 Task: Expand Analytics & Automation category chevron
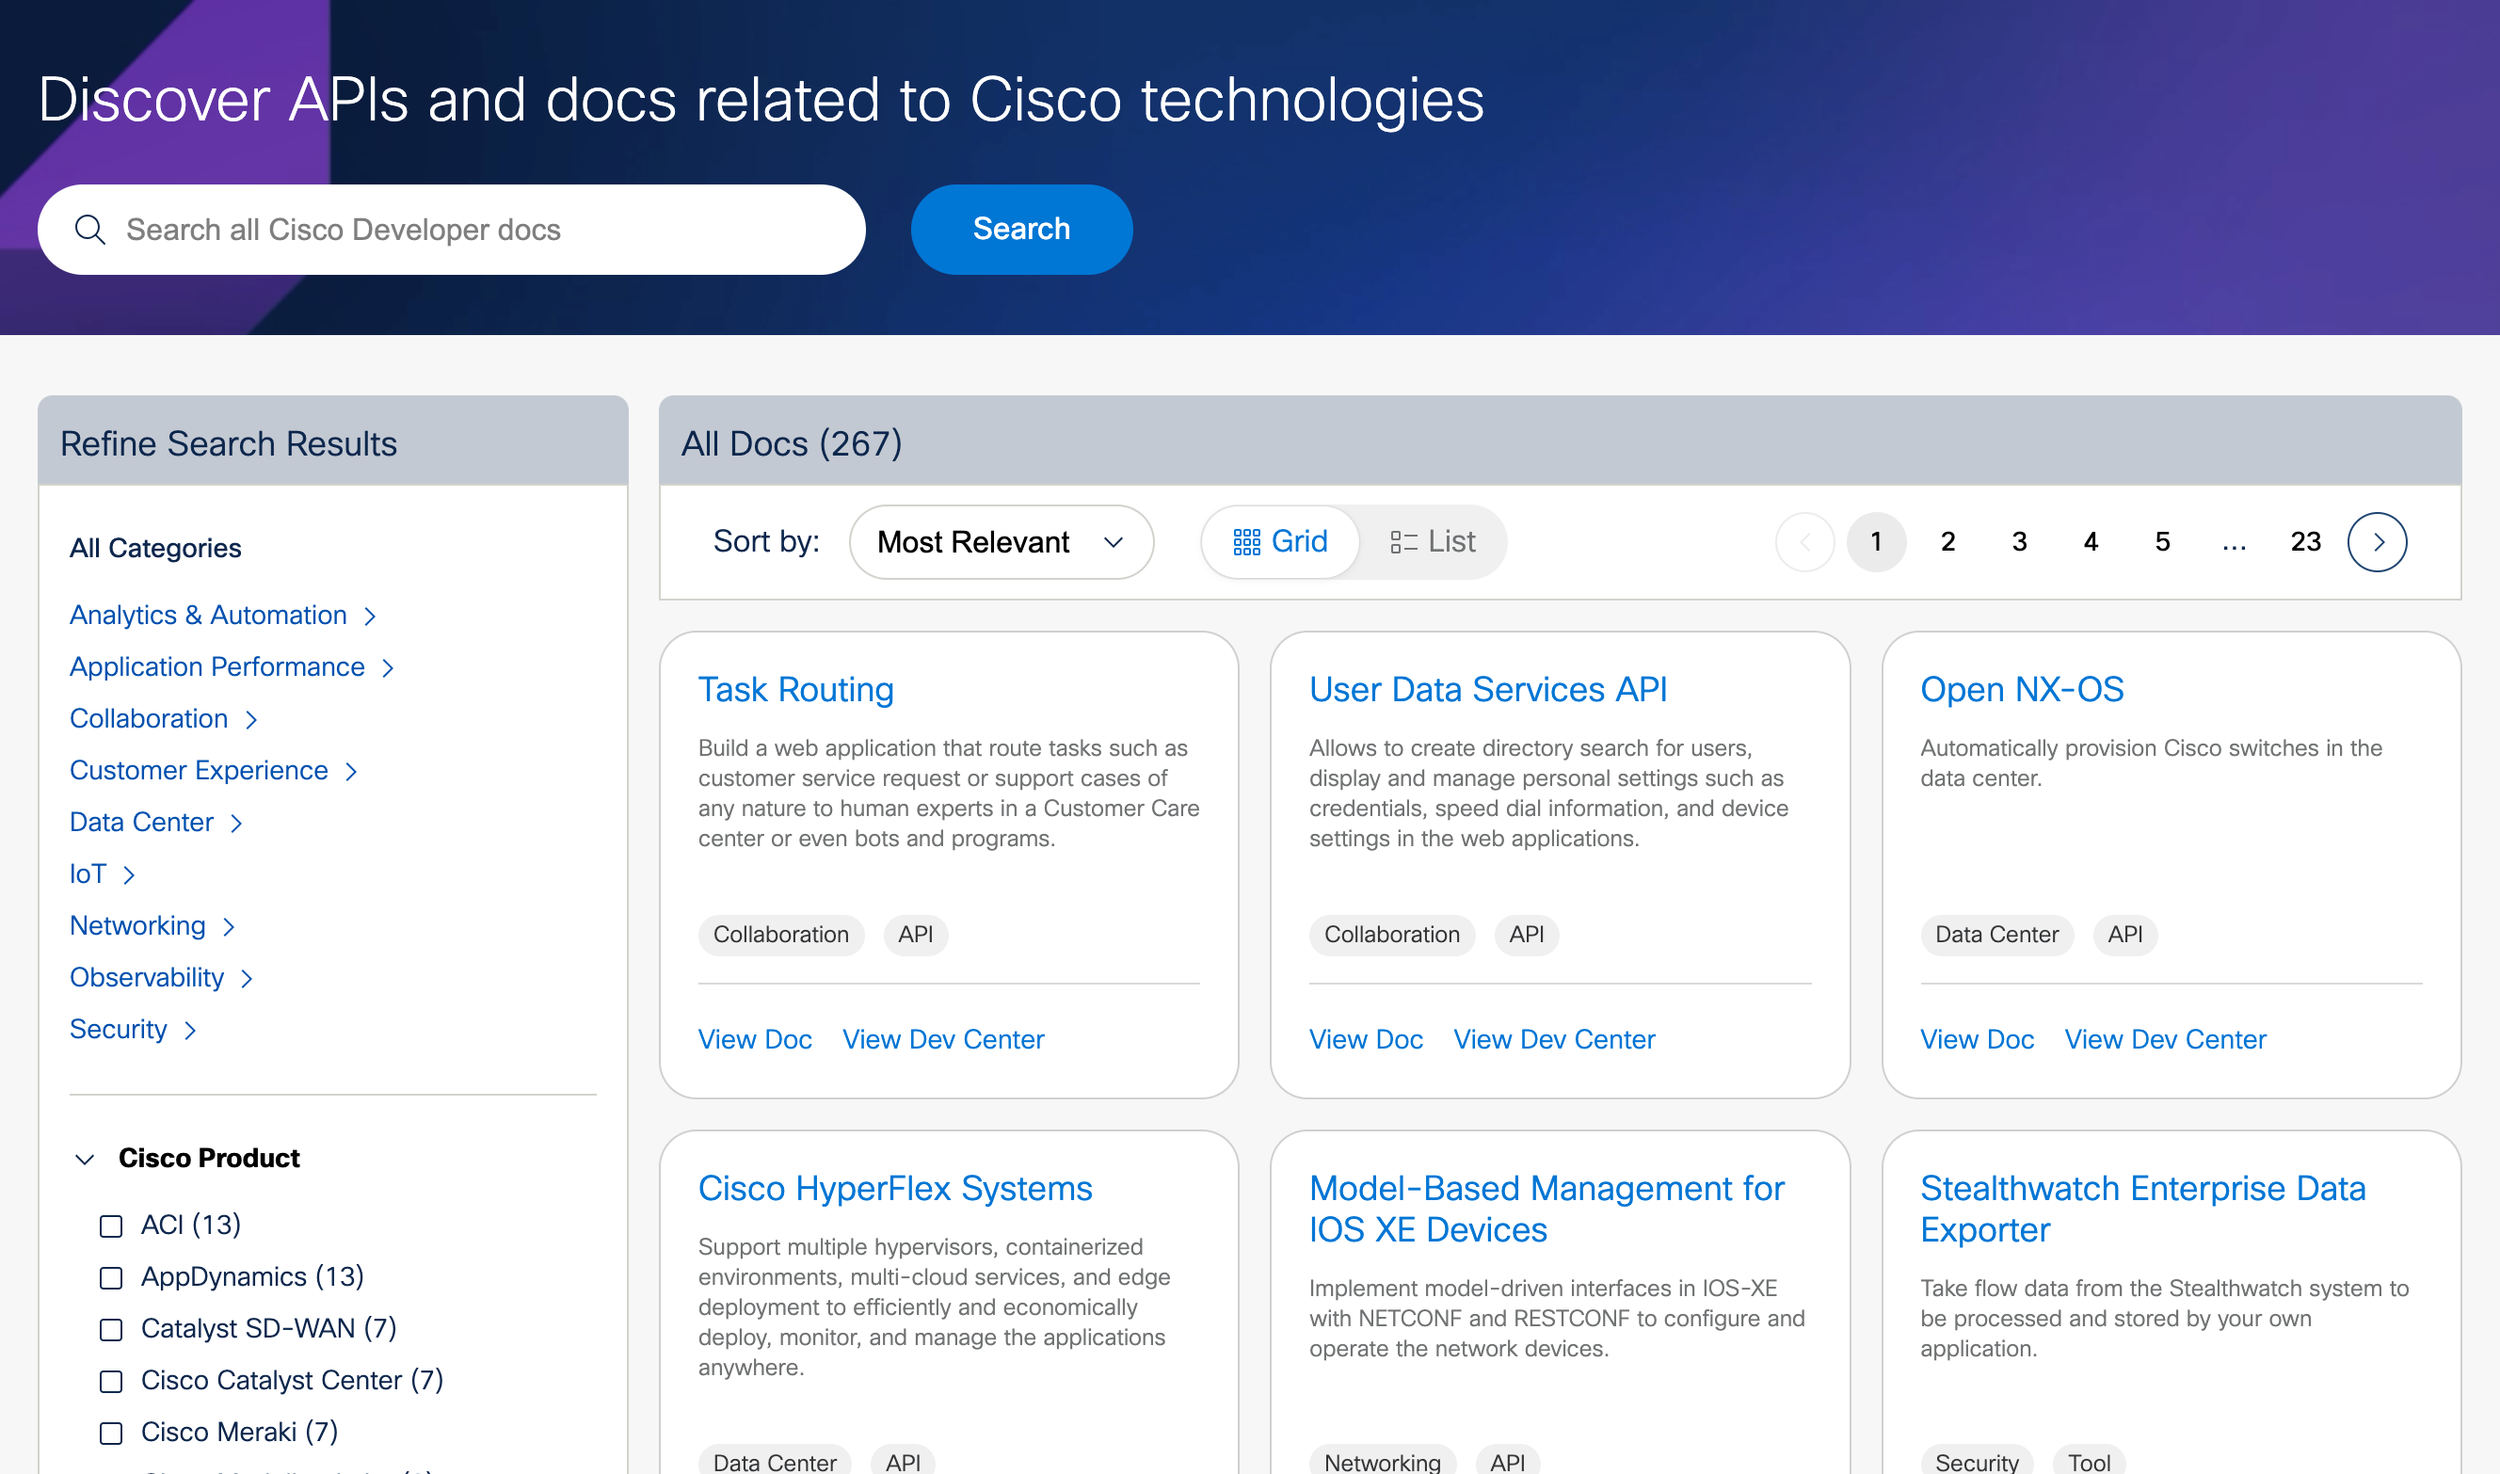click(x=370, y=616)
